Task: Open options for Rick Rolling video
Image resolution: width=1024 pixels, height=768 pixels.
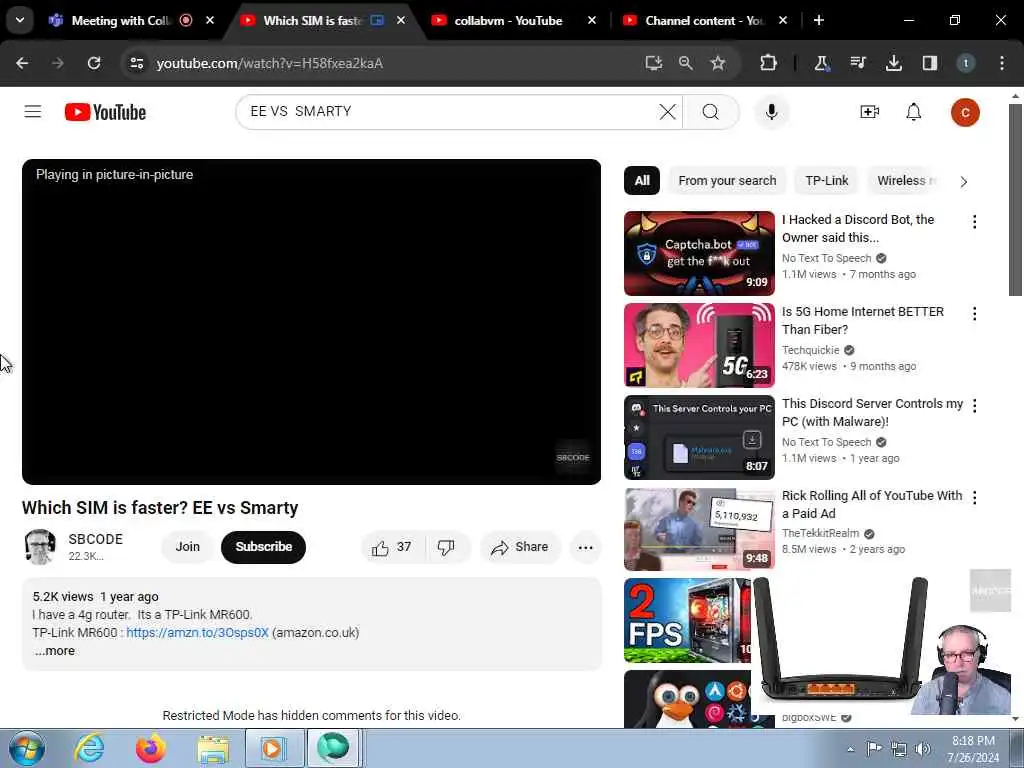Action: click(x=974, y=498)
